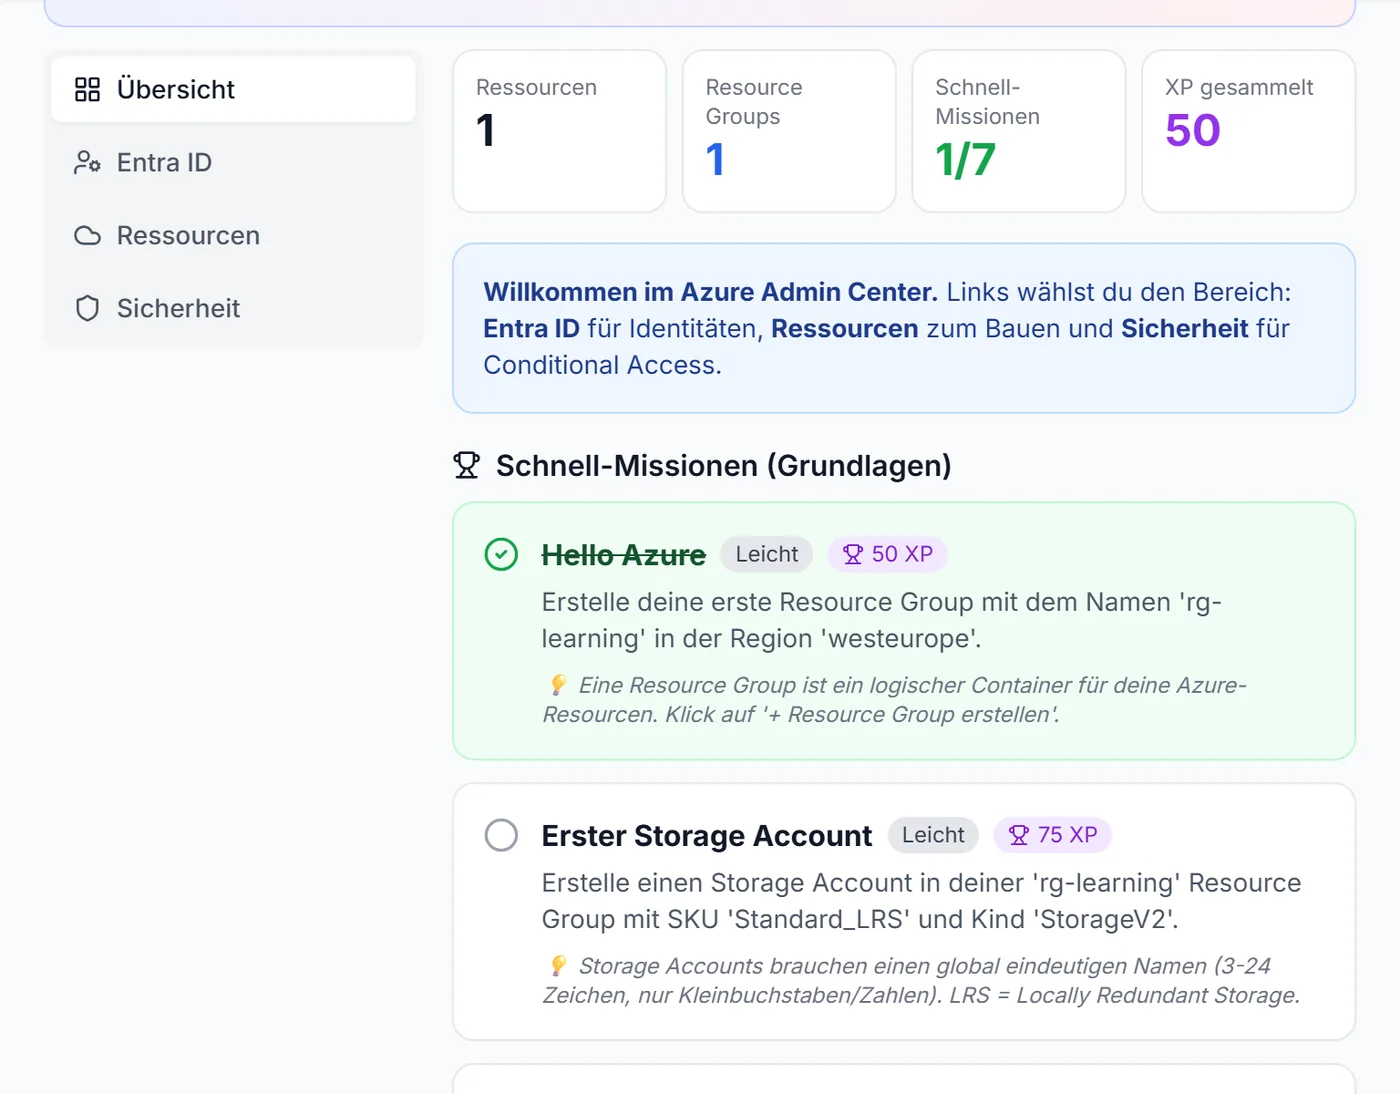
Task: Click the trophy icon in 50 XP badge
Action: pos(853,554)
